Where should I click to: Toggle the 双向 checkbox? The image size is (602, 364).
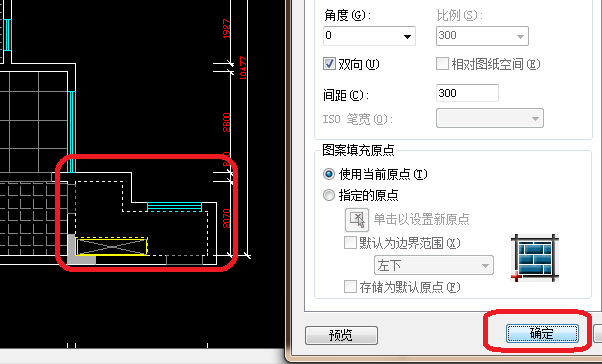(329, 64)
